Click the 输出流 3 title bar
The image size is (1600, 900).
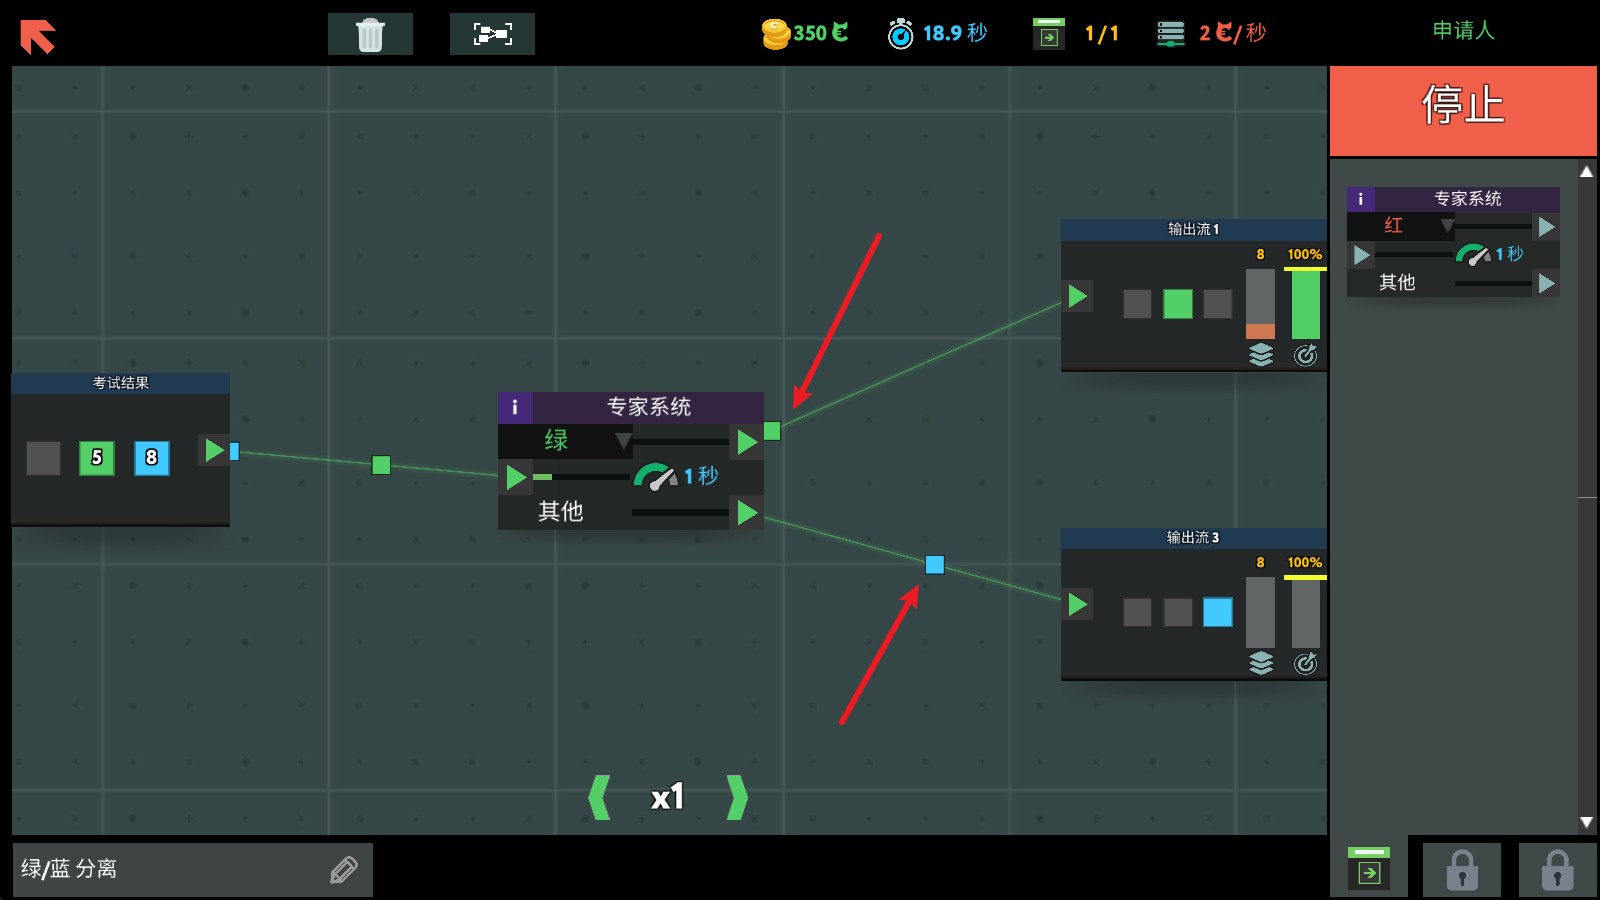[x=1194, y=538]
